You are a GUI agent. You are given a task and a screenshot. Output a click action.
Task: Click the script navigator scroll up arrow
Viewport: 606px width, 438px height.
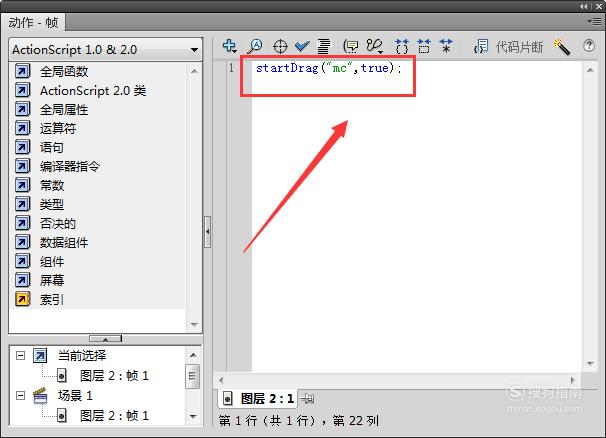(x=193, y=355)
